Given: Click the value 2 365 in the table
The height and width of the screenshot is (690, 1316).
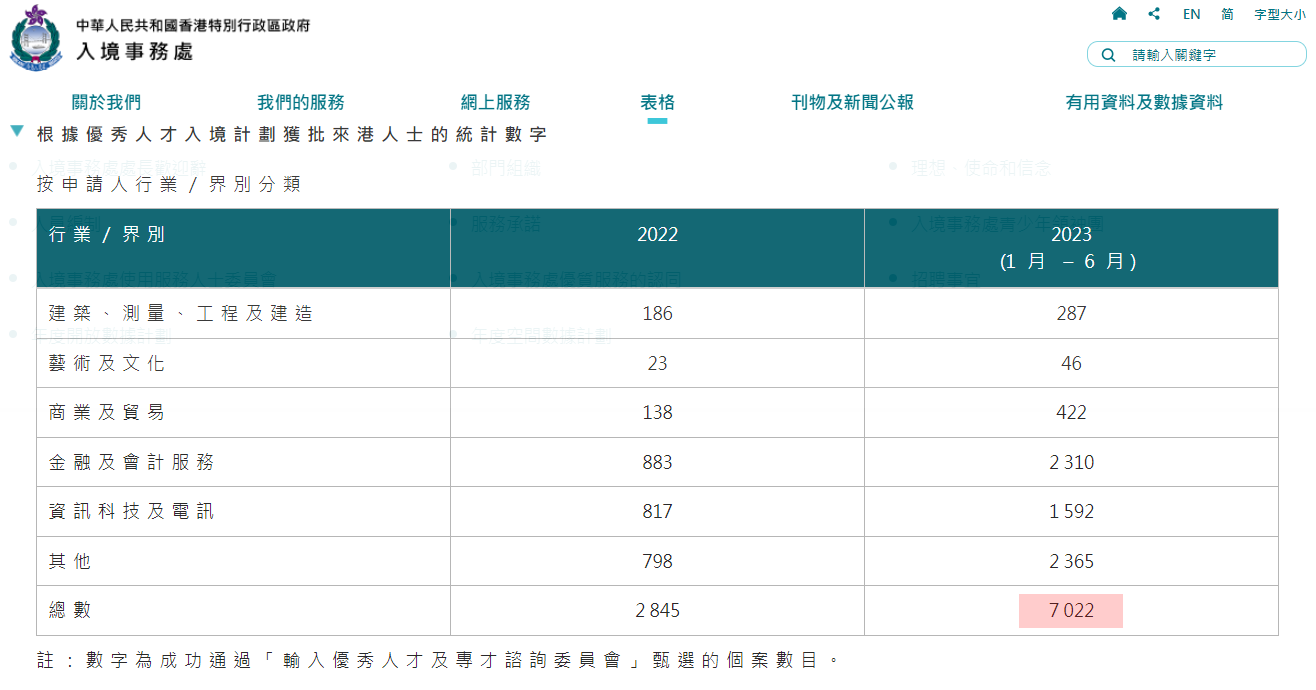Looking at the screenshot, I should [x=1071, y=561].
